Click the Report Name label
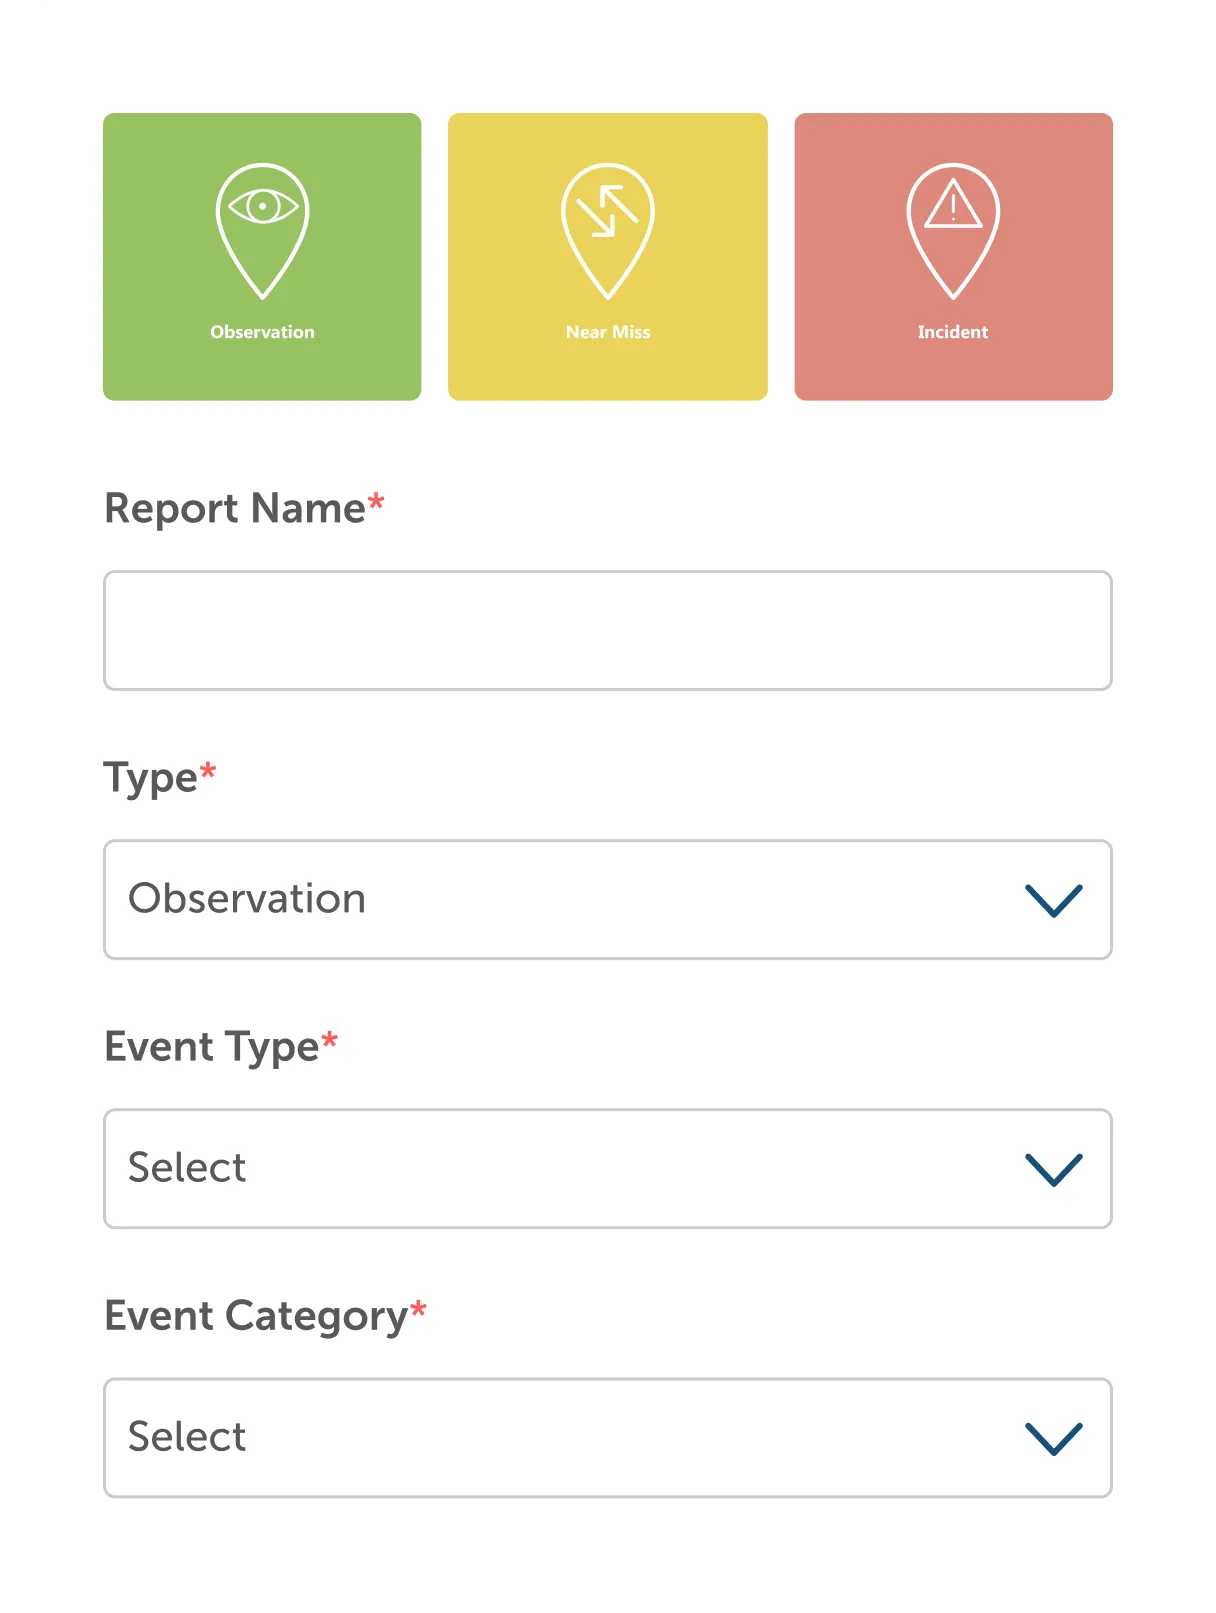This screenshot has width=1216, height=1613. (244, 509)
